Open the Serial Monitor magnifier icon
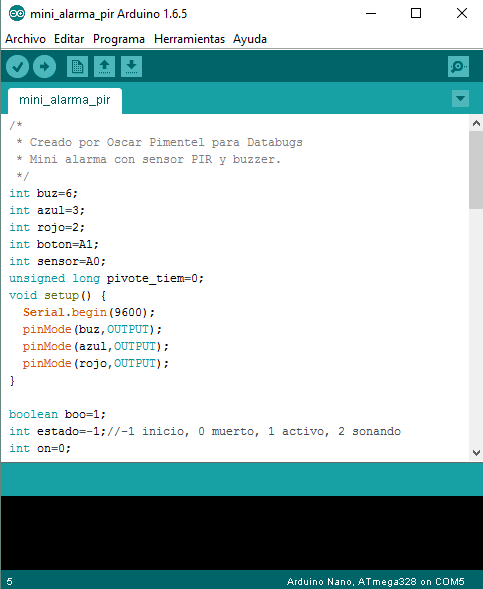Screen dimensions: 483x589 458,66
